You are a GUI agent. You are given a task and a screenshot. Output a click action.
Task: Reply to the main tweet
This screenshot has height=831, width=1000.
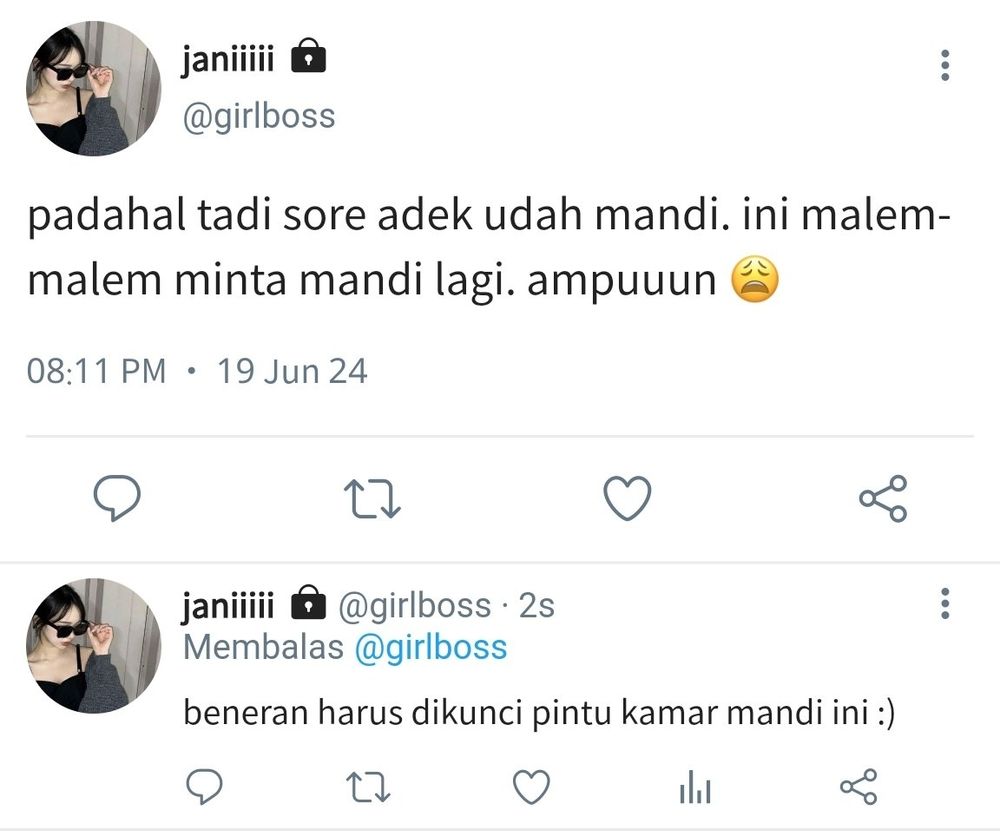click(x=117, y=497)
